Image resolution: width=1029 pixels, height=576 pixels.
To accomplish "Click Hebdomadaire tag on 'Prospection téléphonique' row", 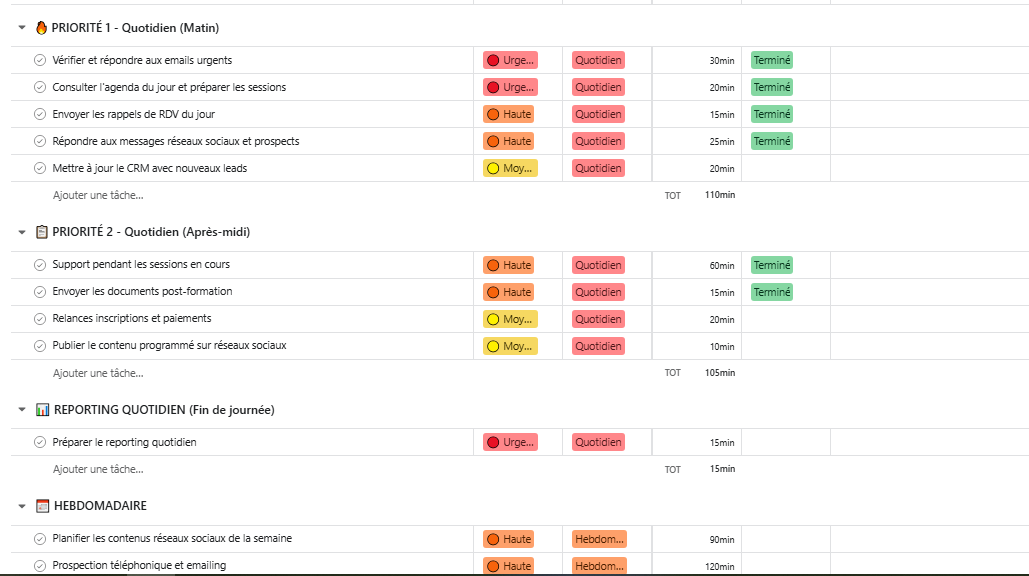I will (x=600, y=566).
